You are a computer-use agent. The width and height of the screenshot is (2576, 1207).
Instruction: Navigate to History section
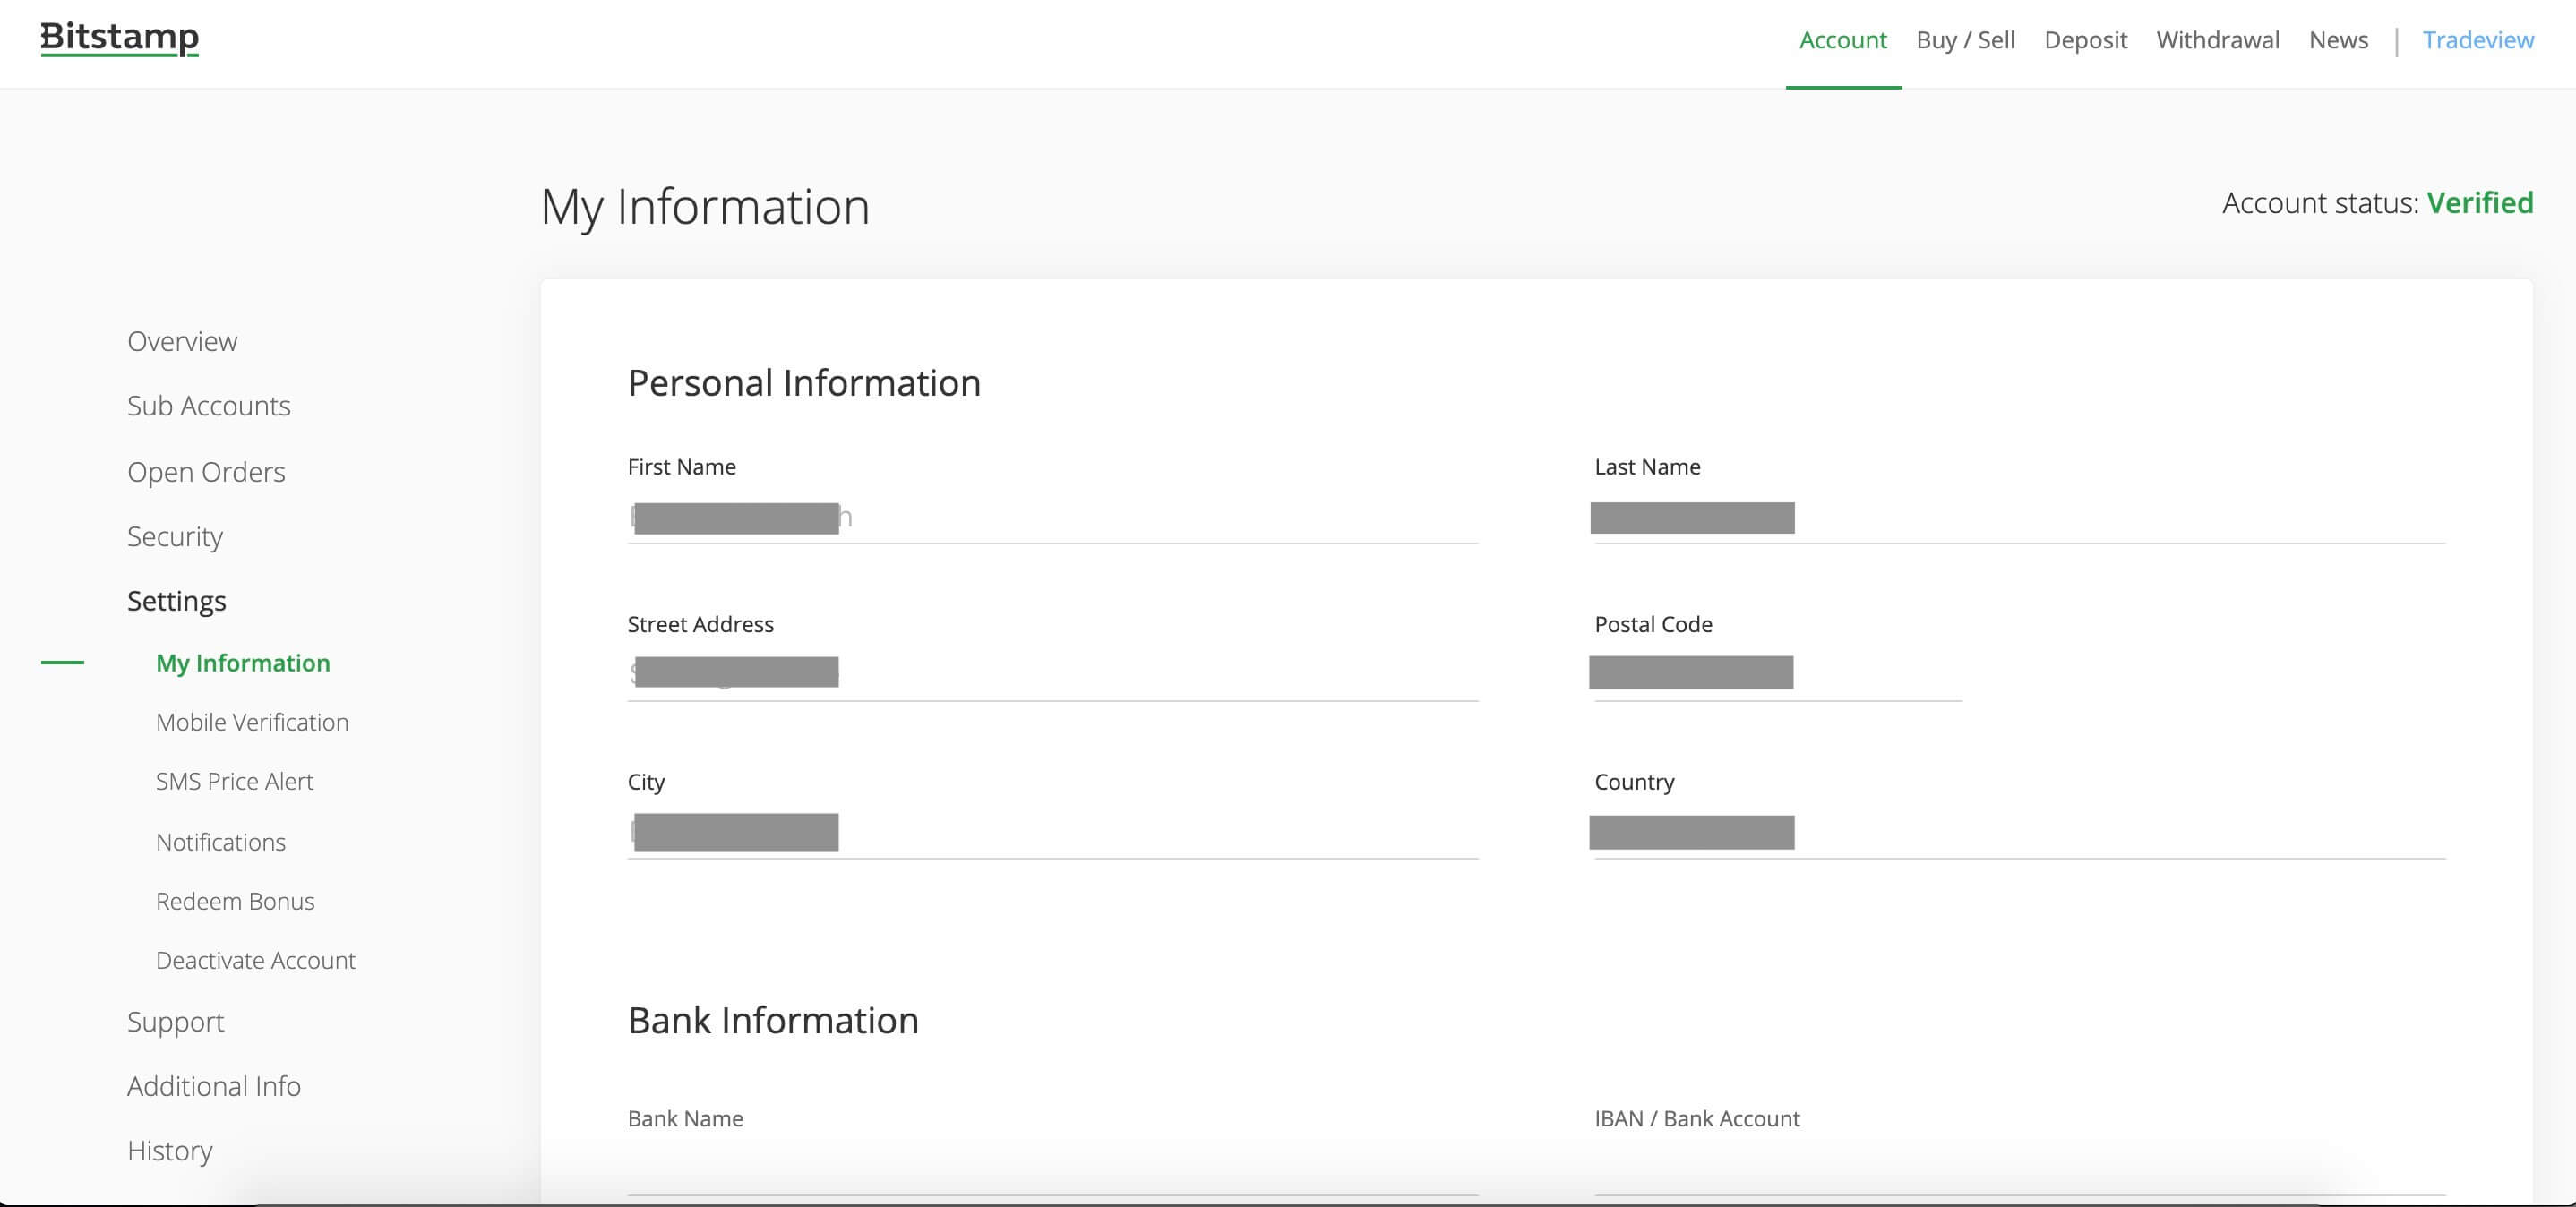coord(169,1150)
